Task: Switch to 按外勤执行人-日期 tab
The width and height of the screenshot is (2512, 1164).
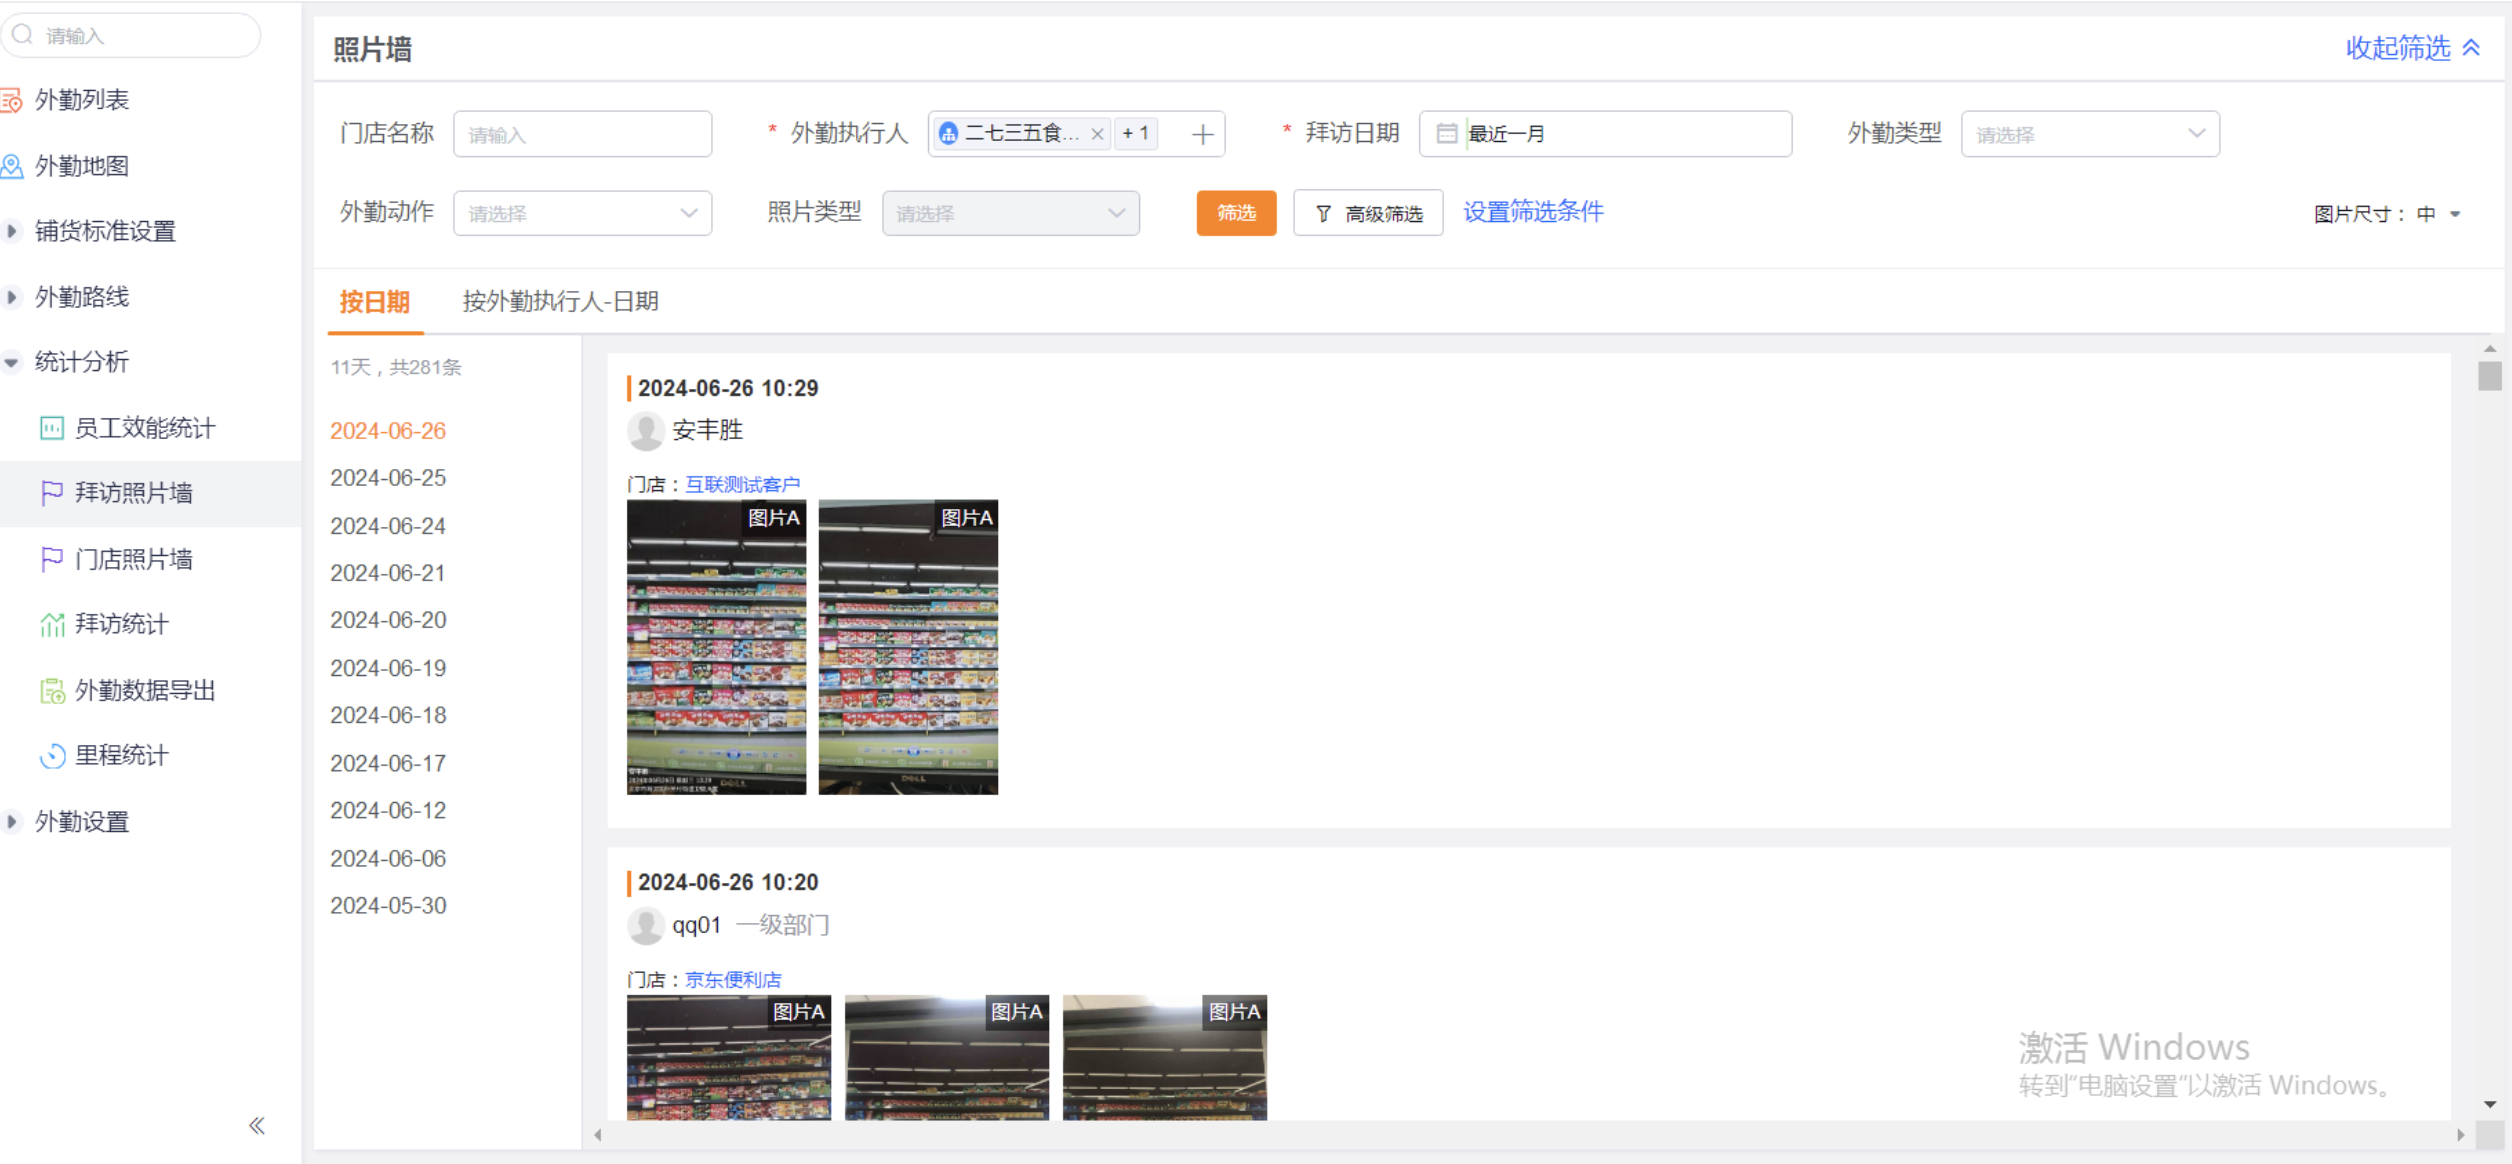Action: [x=560, y=302]
